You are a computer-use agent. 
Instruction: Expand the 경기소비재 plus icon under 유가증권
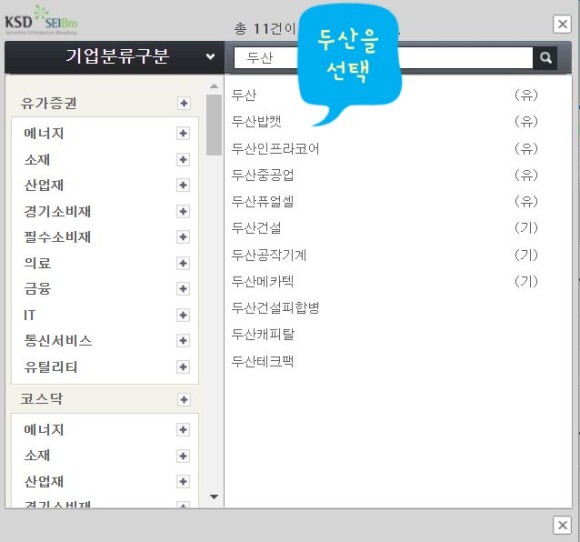[x=183, y=212]
